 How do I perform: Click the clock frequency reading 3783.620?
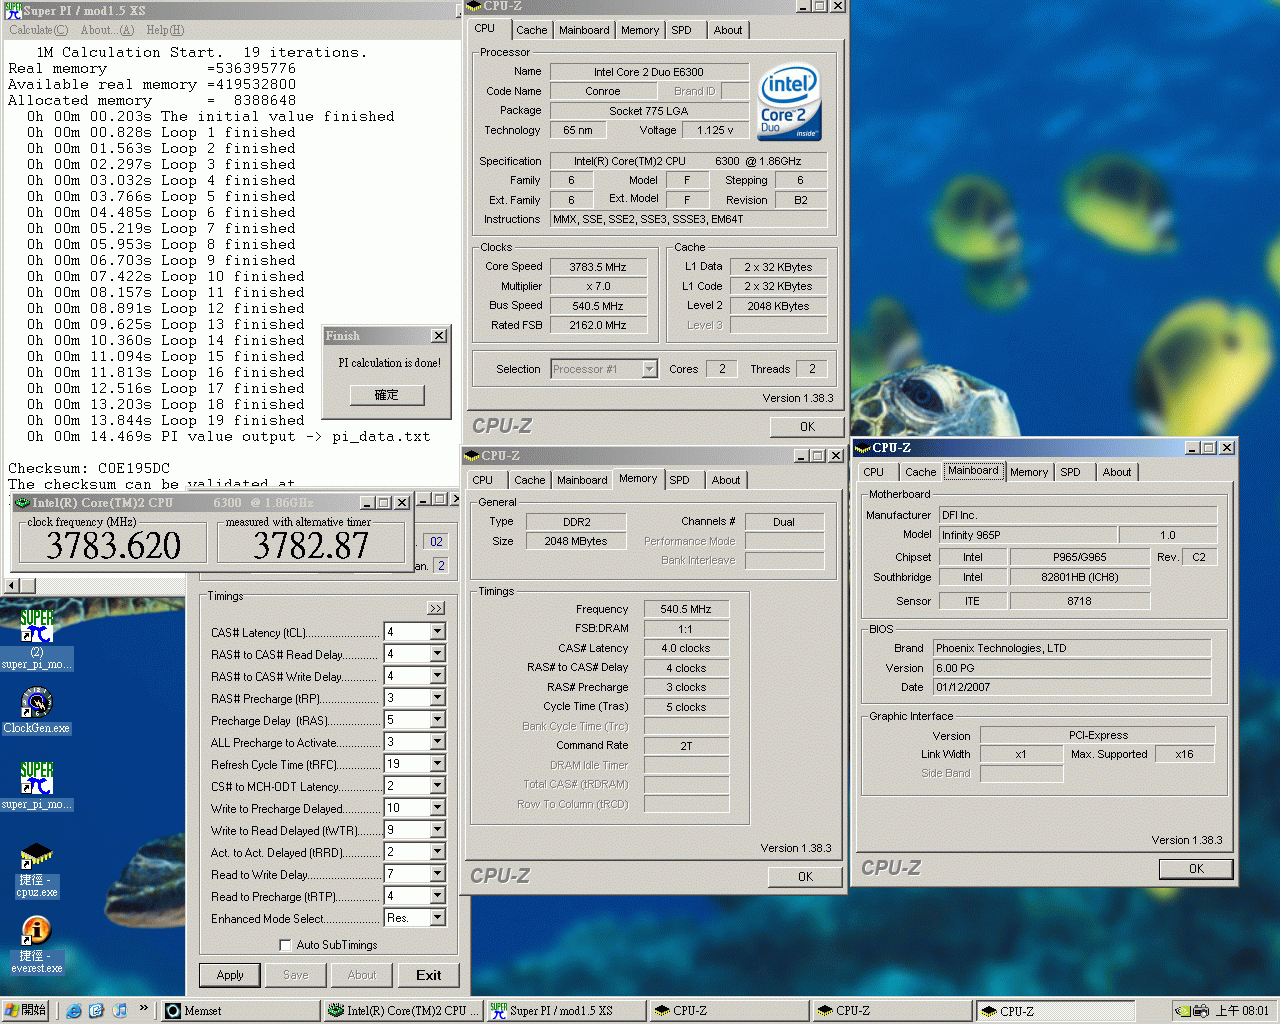coord(113,545)
